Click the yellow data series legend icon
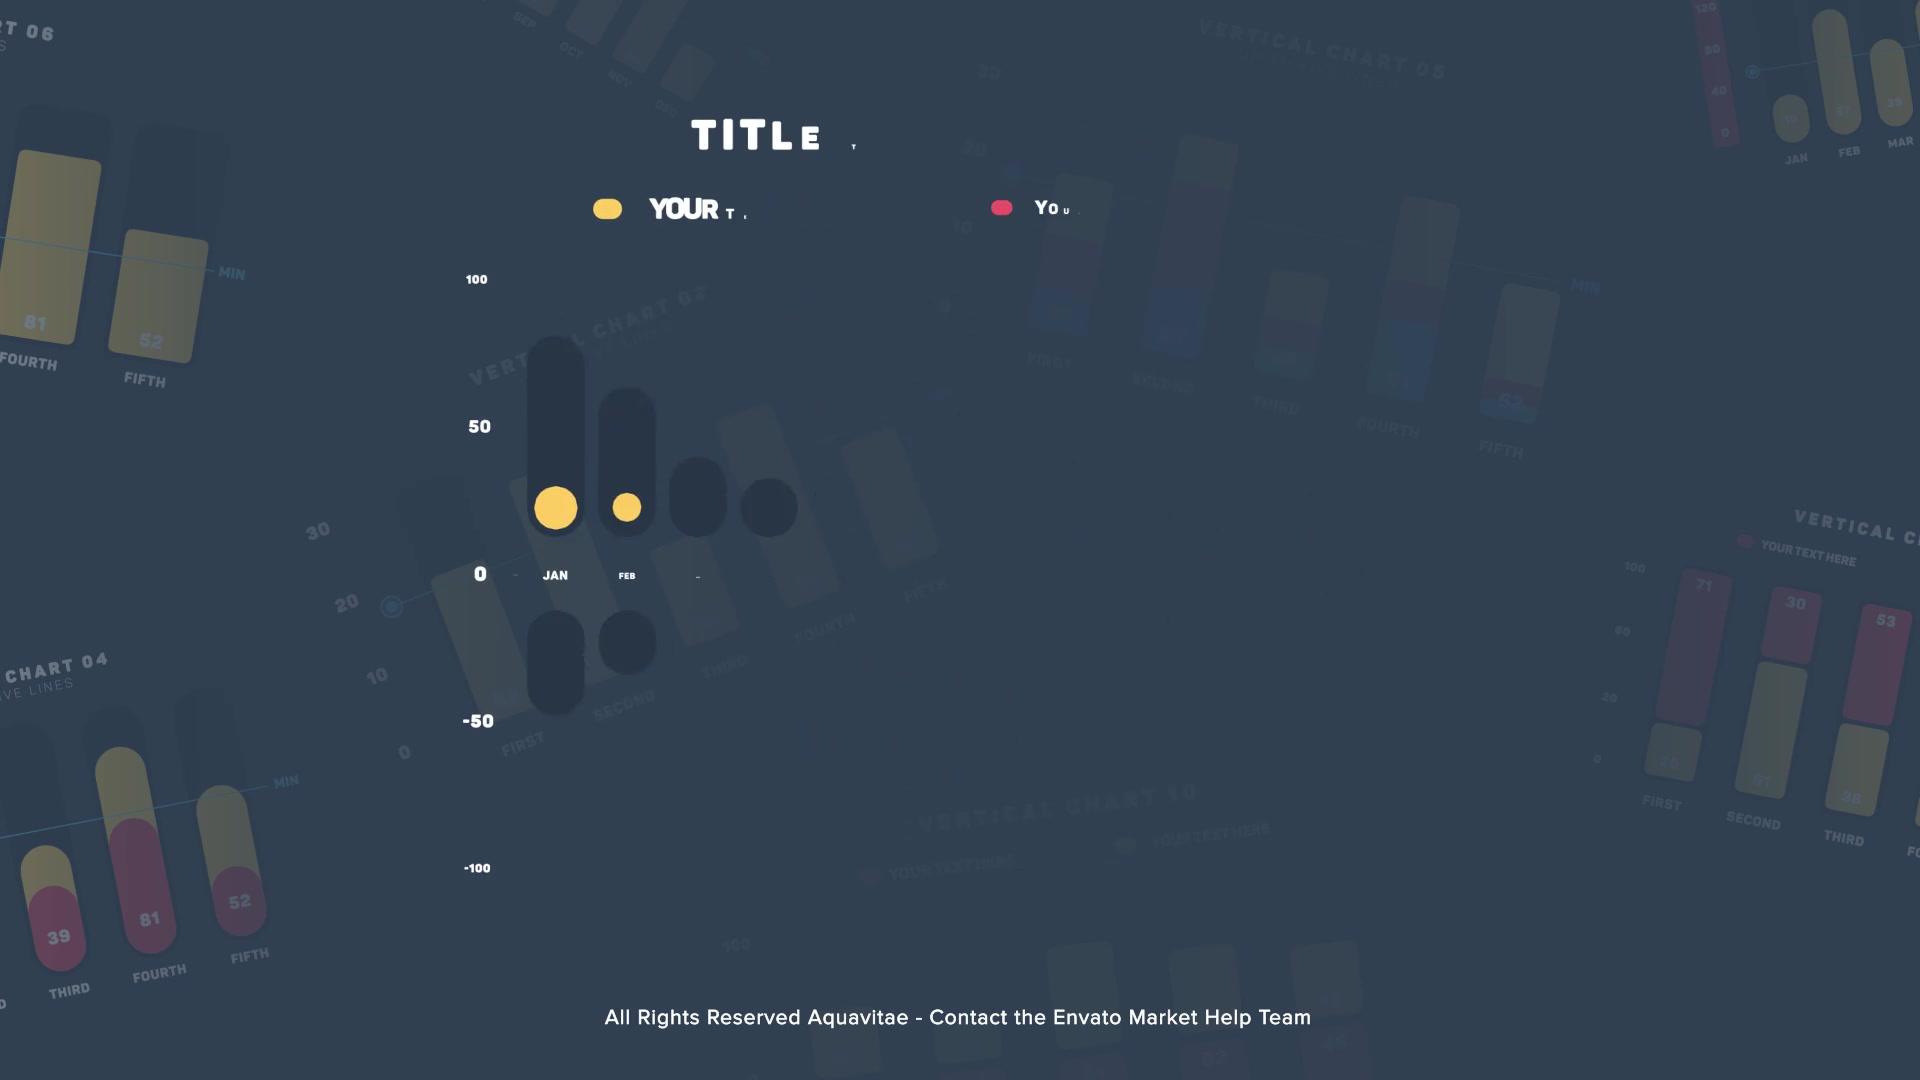This screenshot has height=1080, width=1920. 607,207
